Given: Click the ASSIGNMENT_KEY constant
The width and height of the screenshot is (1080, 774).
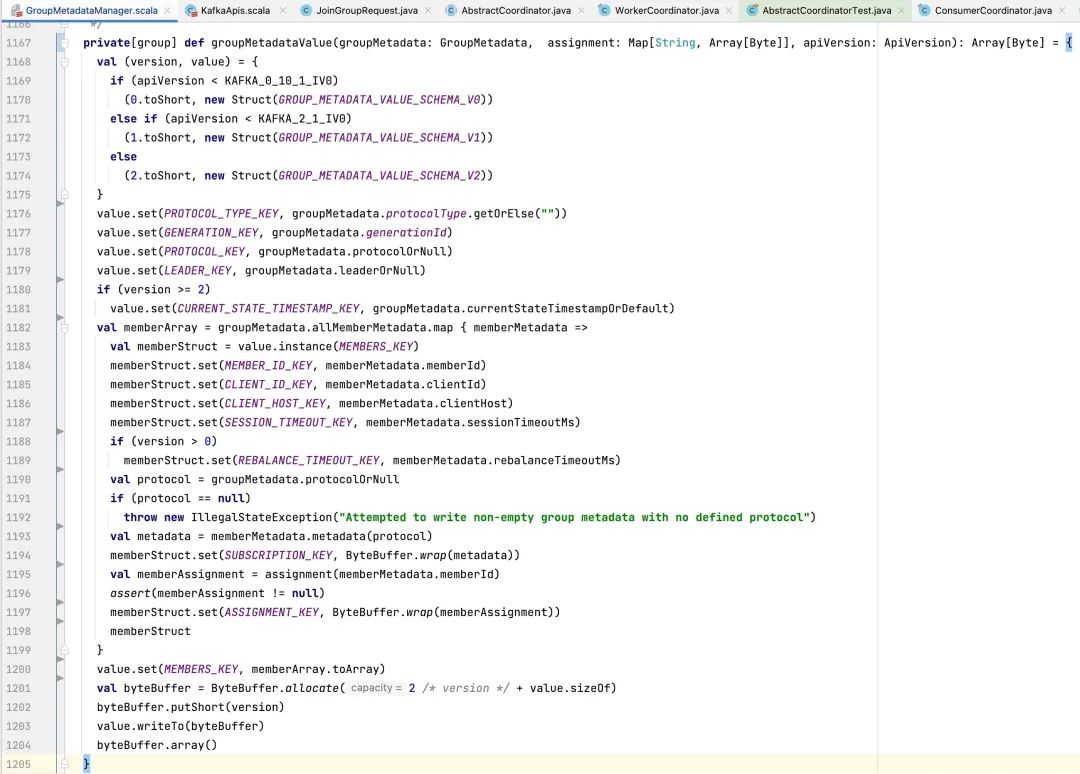Looking at the screenshot, I should click(x=271, y=612).
